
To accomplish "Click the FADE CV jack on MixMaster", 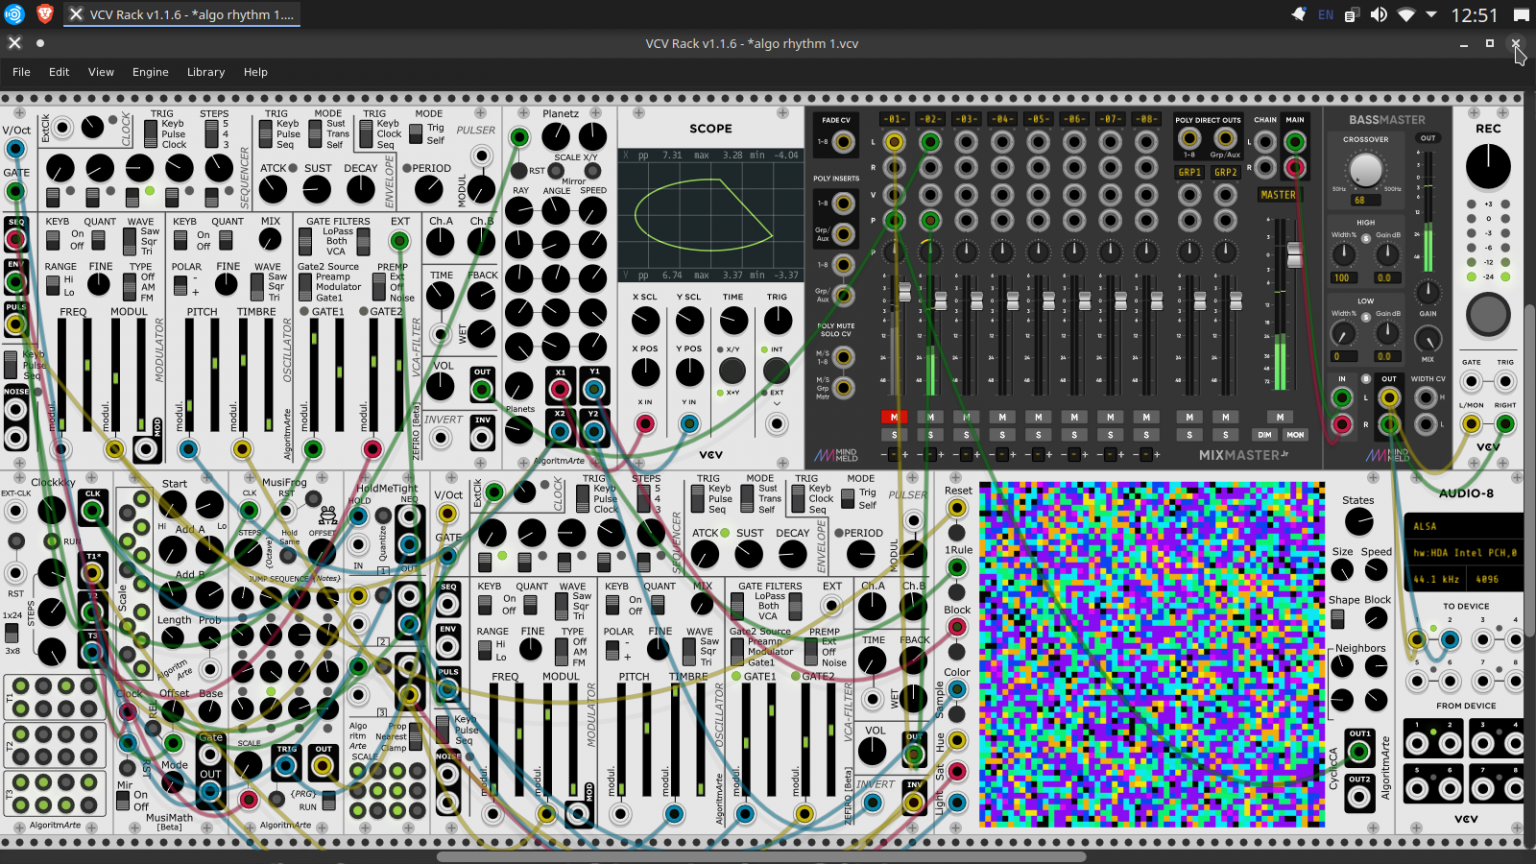I will (x=842, y=142).
